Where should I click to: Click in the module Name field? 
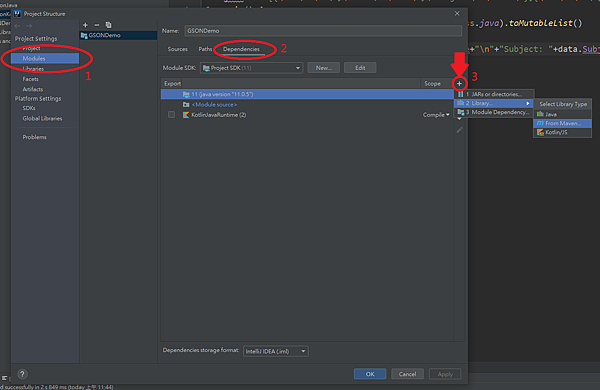click(x=323, y=31)
